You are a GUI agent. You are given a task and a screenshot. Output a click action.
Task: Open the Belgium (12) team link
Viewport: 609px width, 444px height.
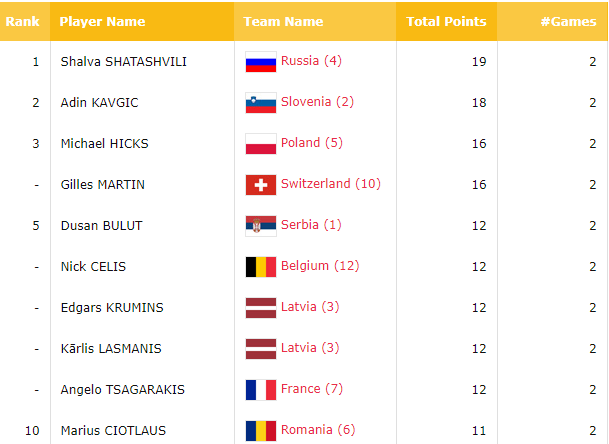(x=320, y=266)
